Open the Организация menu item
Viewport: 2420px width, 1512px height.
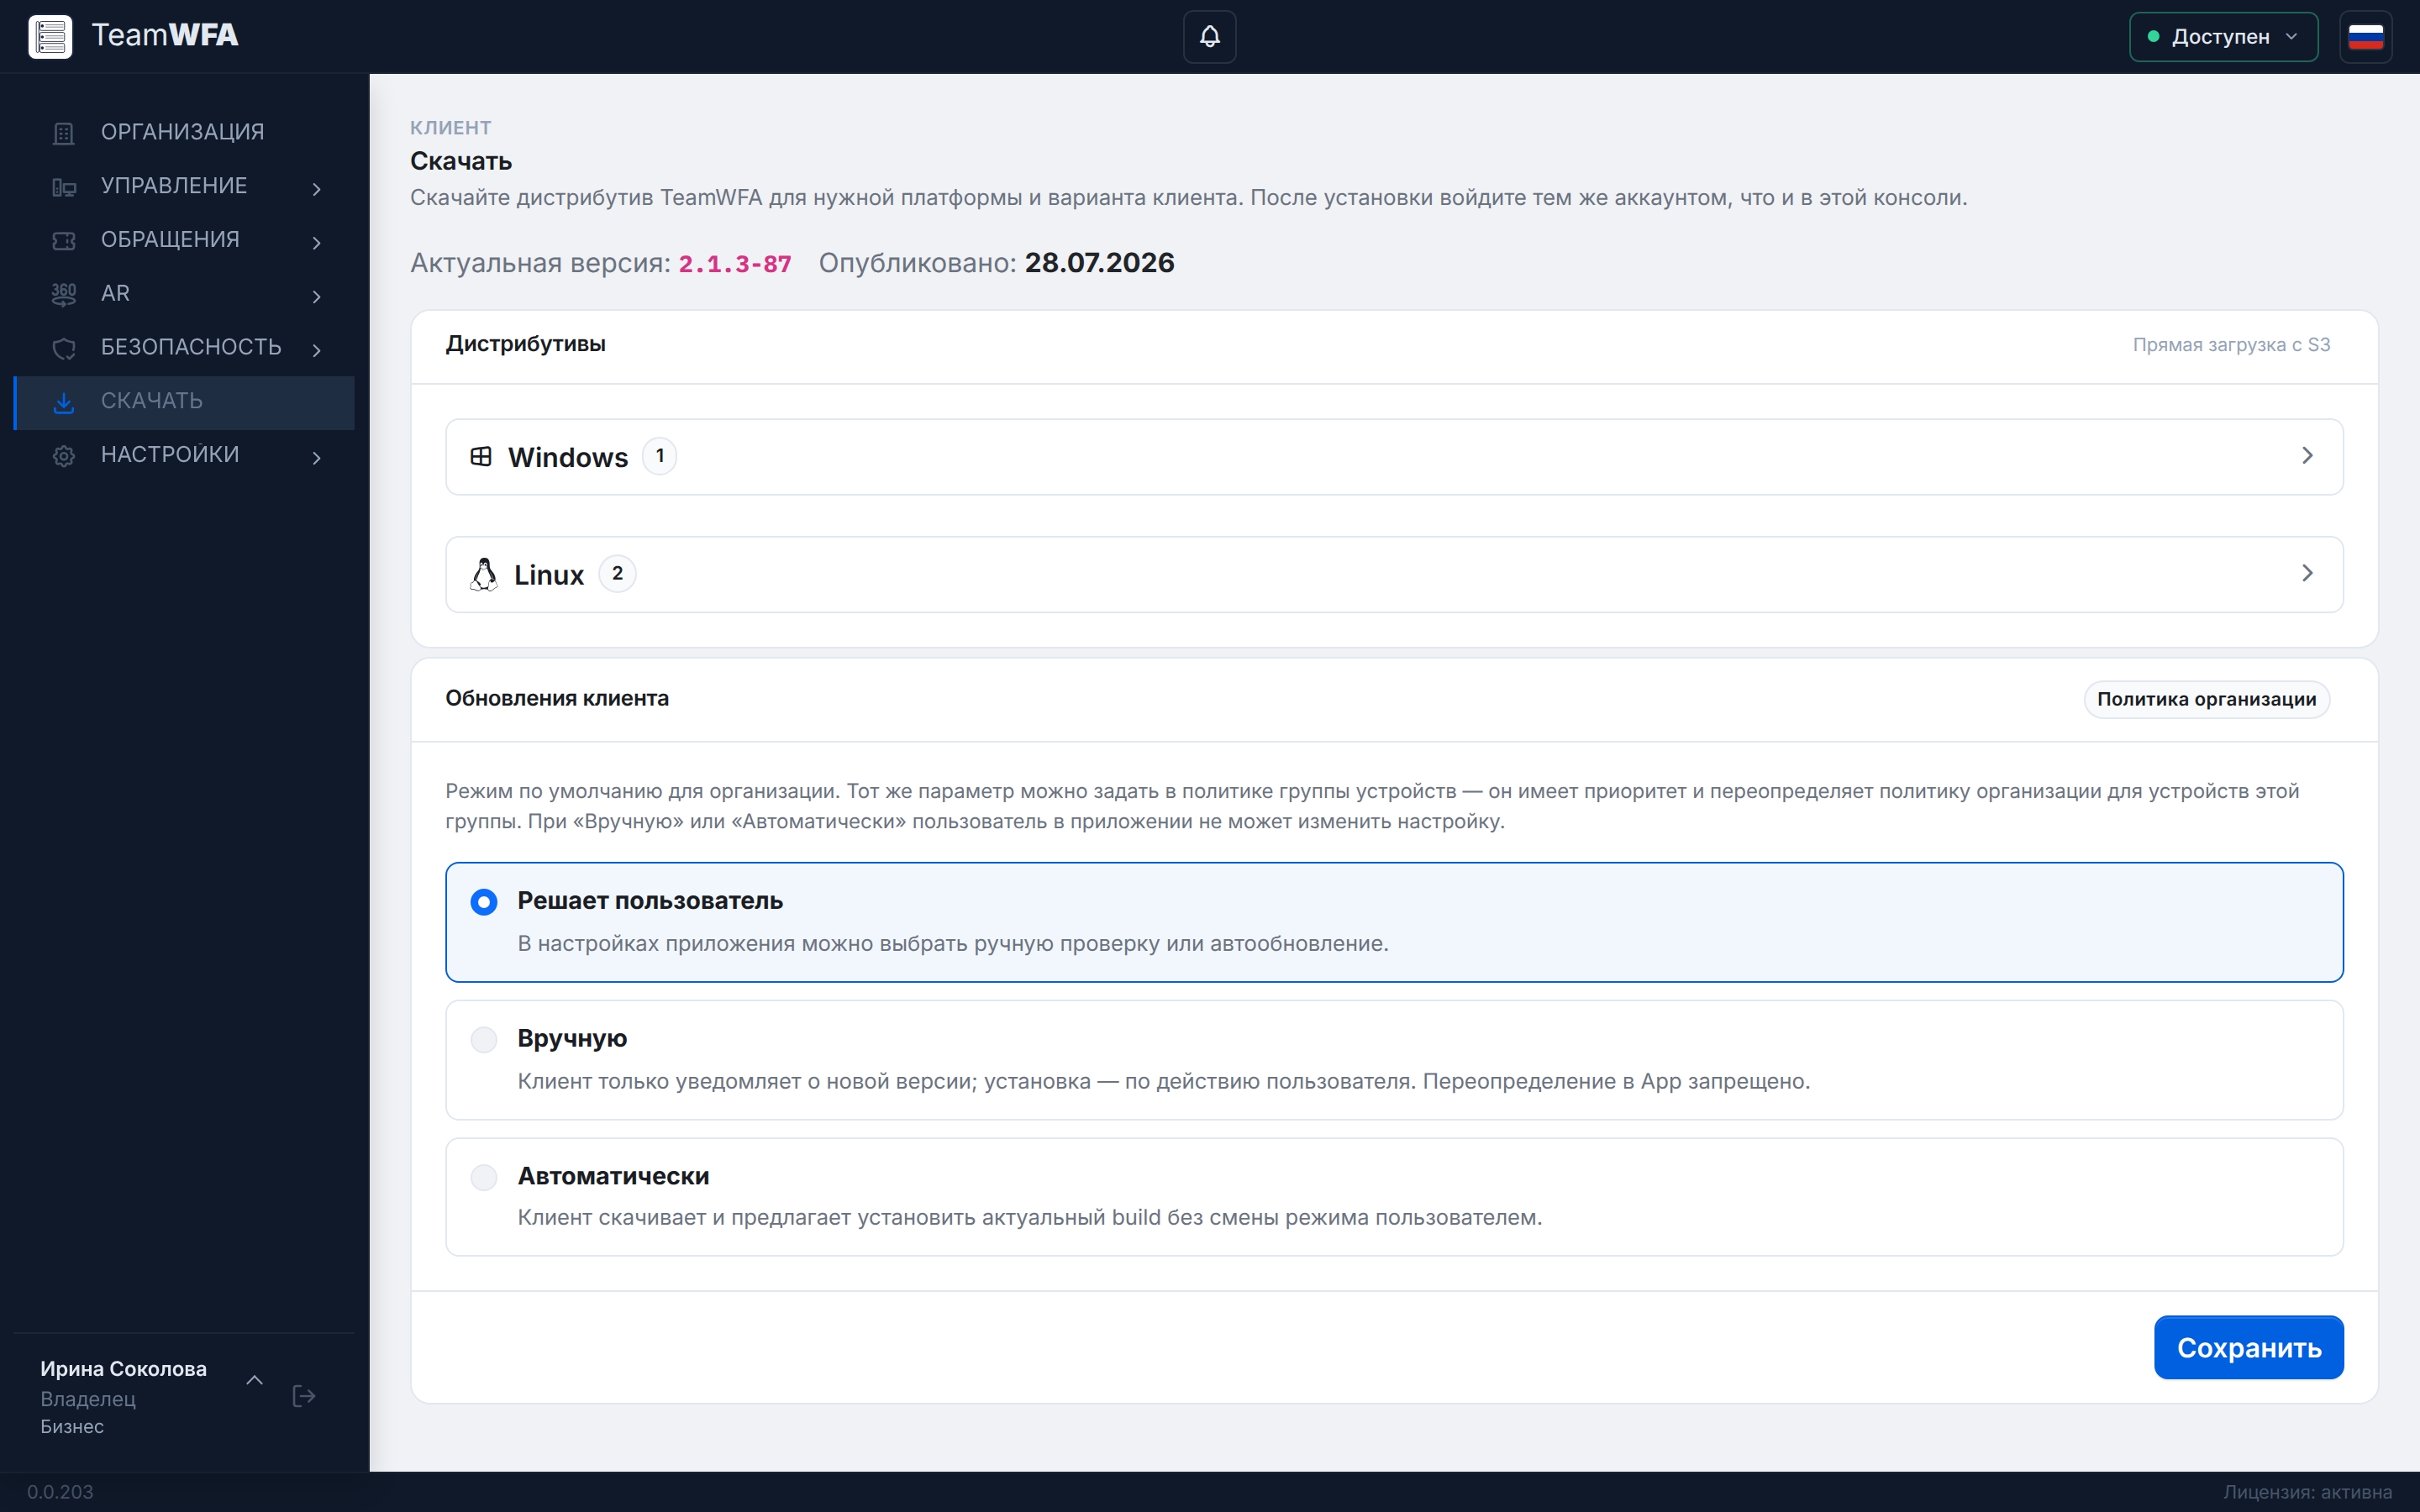pos(184,132)
